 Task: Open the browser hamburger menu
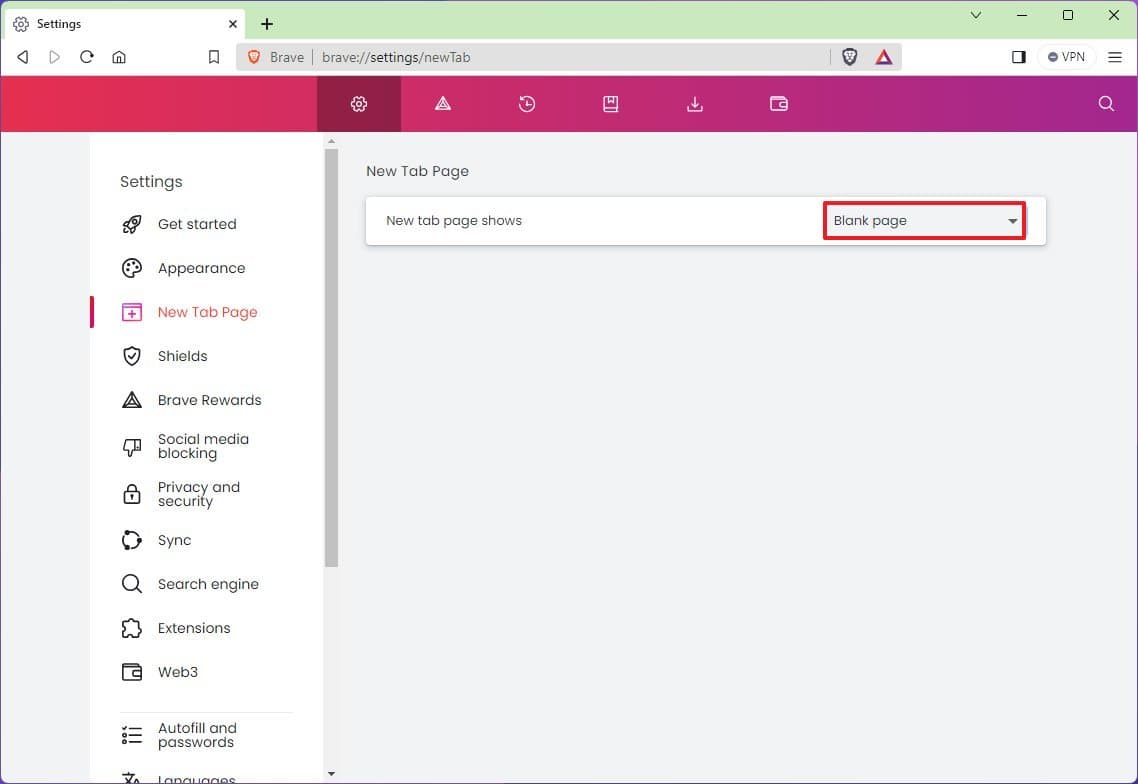1115,57
